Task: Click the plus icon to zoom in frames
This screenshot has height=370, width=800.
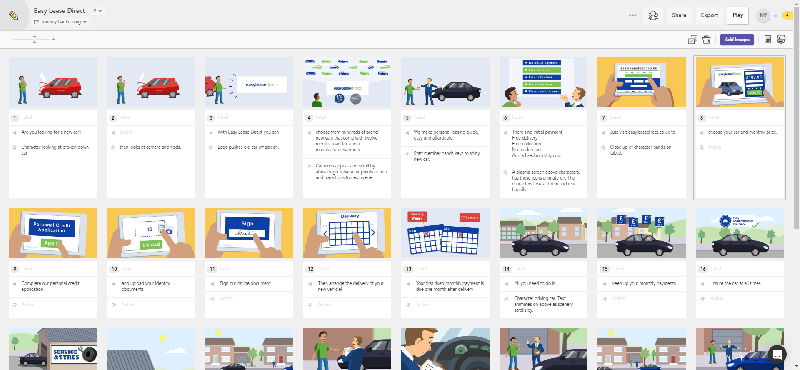Action: 54,39
